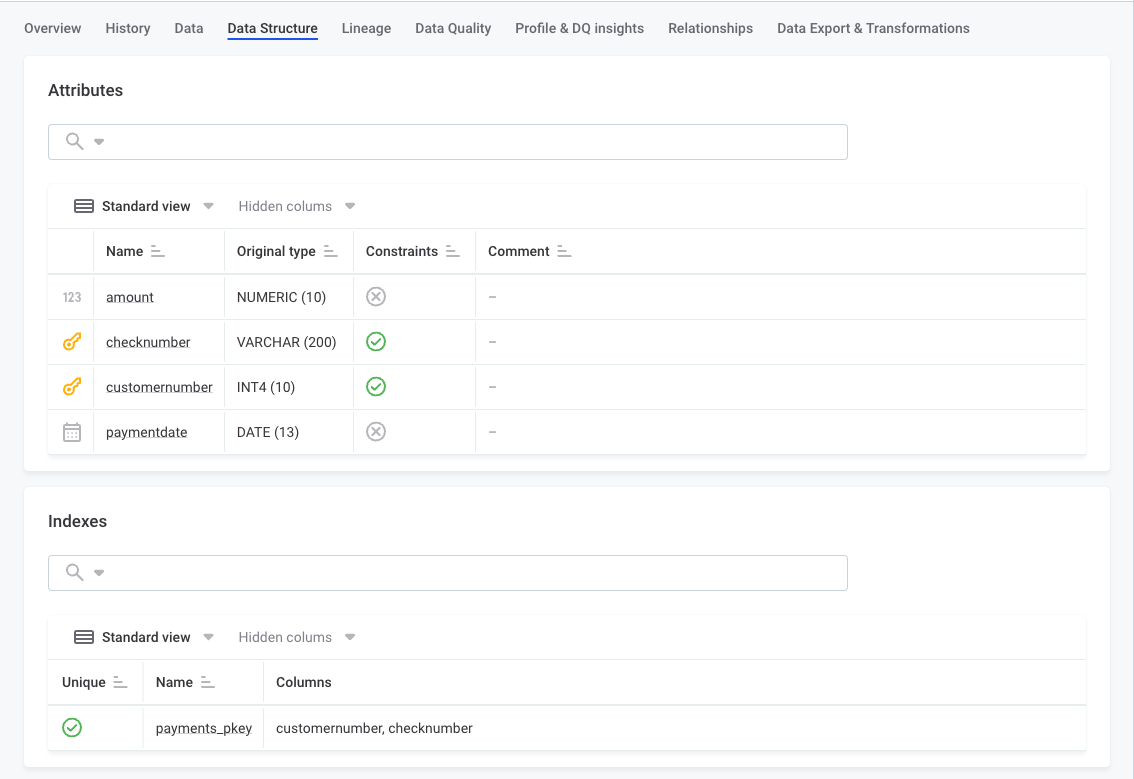Click the Indexes Standard view table icon
Image resolution: width=1134 pixels, height=779 pixels.
click(x=84, y=637)
